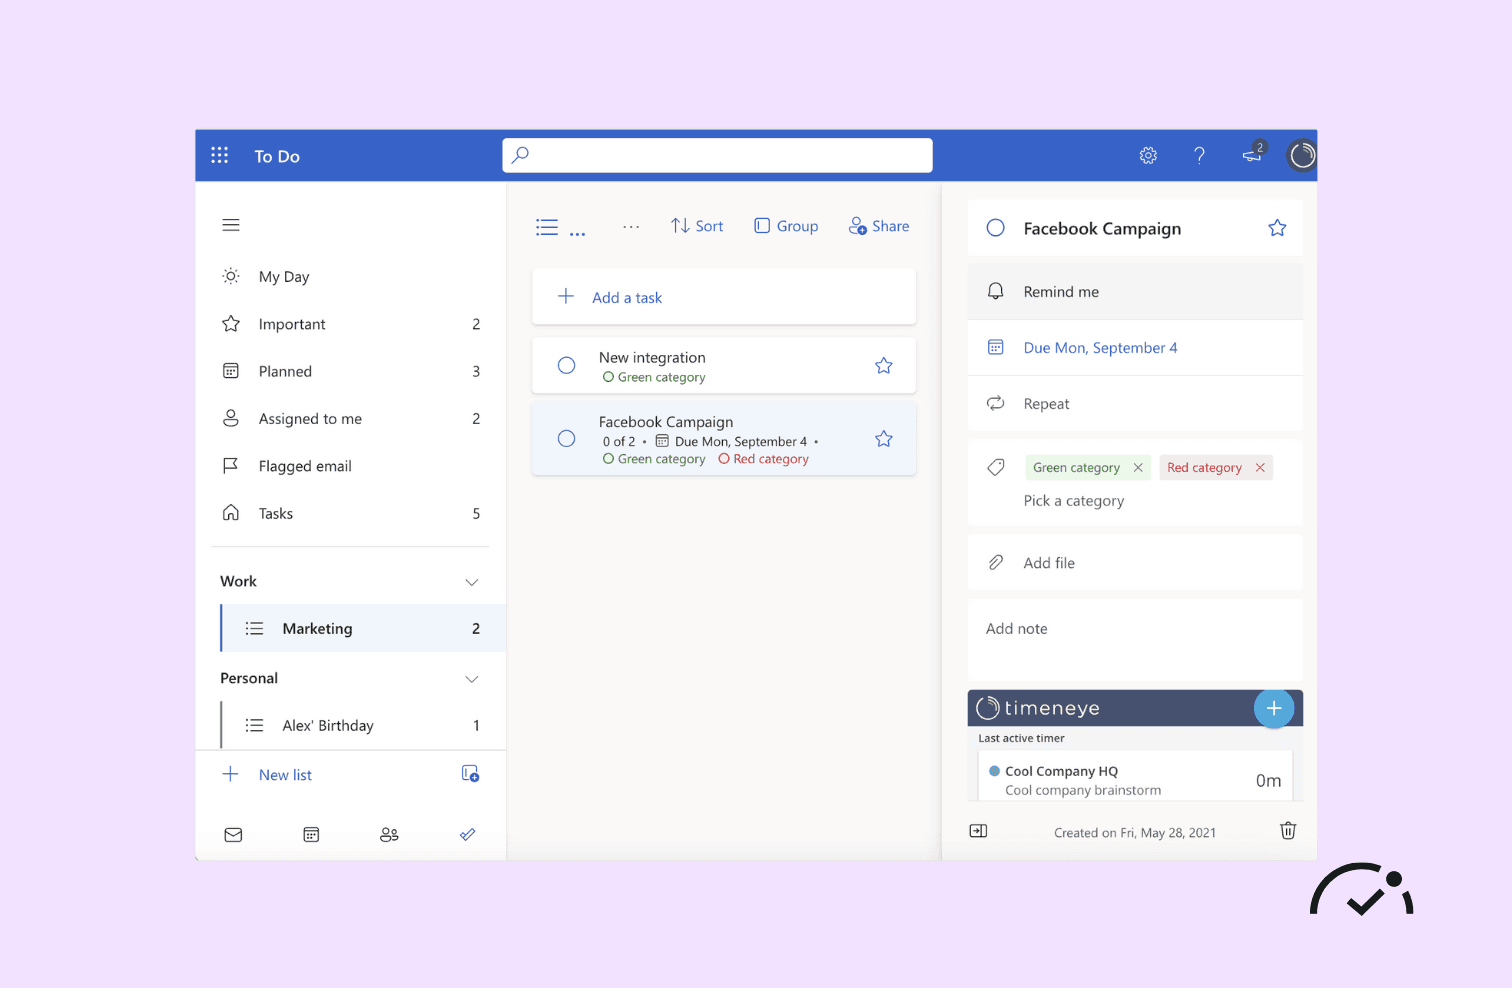The image size is (1512, 988).
Task: Open settings gear in header
Action: click(x=1148, y=155)
